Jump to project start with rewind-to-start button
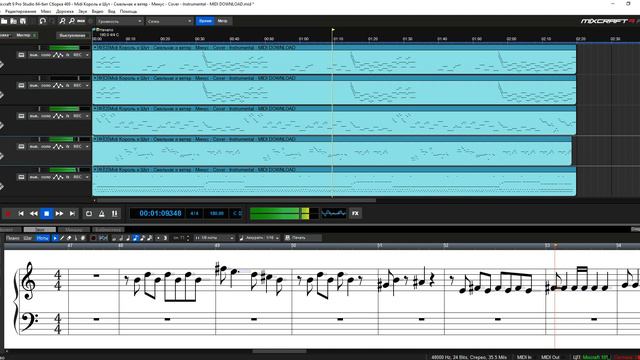The image size is (640, 360). tap(21, 213)
